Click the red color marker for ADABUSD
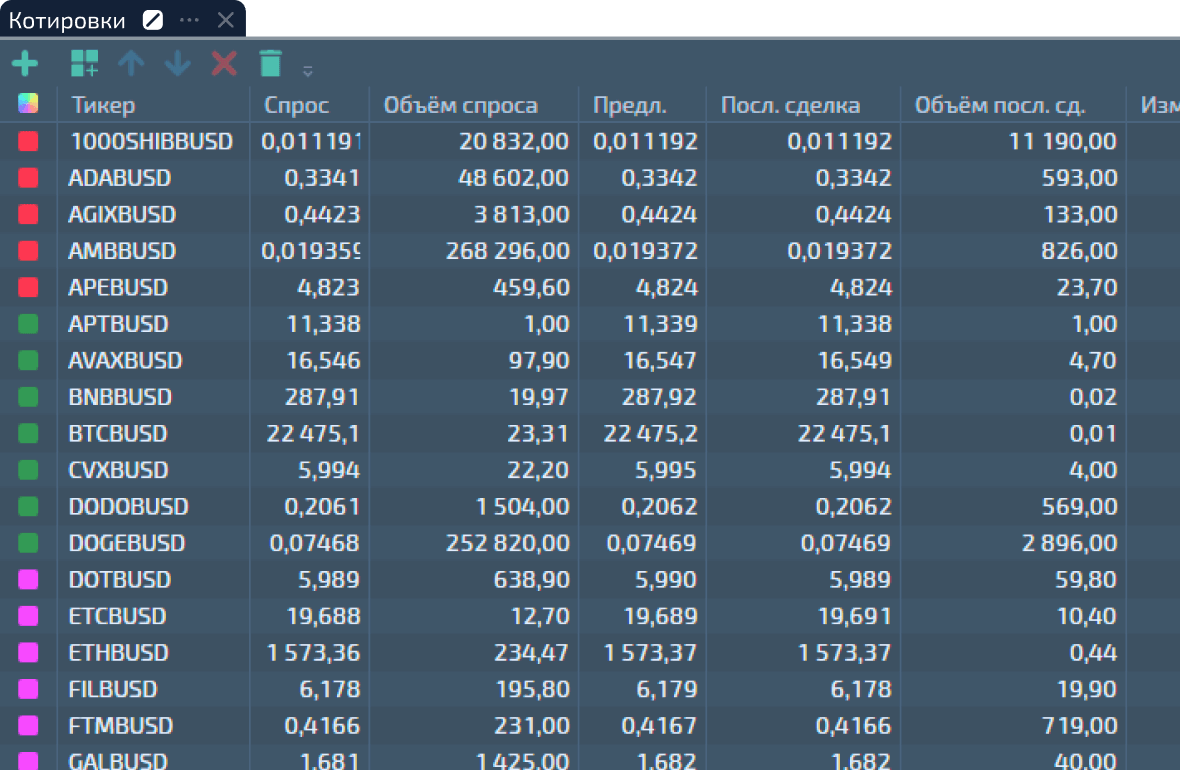The height and width of the screenshot is (770, 1180). (x=28, y=178)
